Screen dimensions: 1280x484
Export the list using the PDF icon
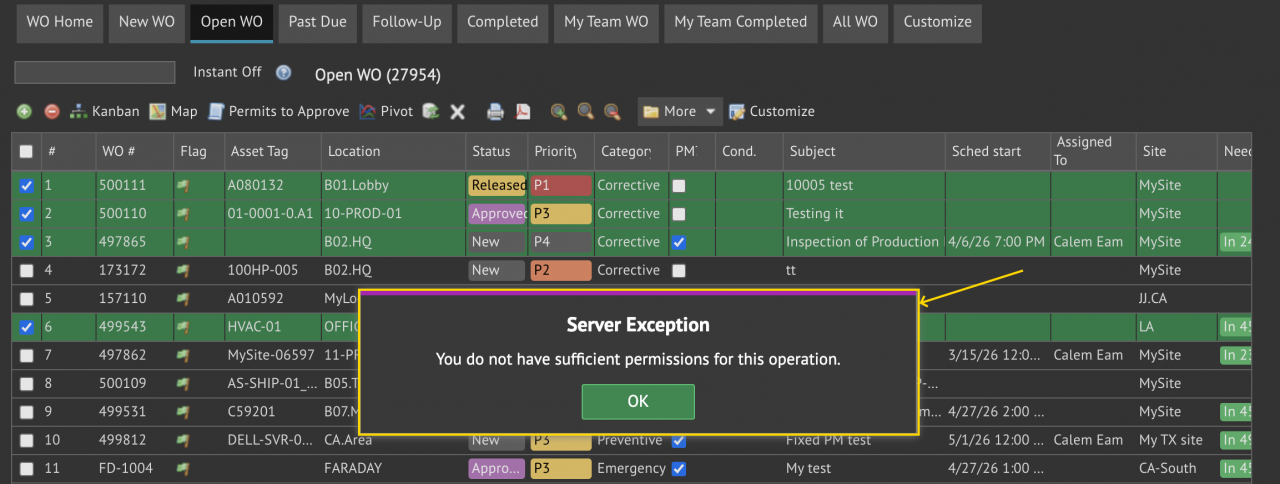[522, 112]
